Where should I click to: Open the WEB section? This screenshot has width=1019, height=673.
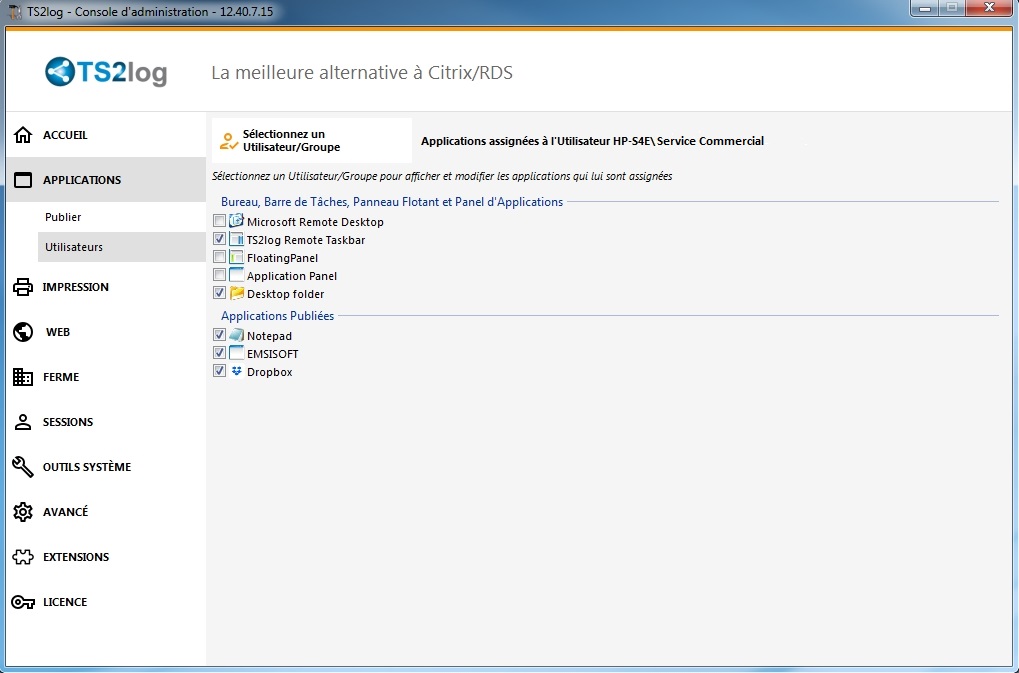coord(106,332)
